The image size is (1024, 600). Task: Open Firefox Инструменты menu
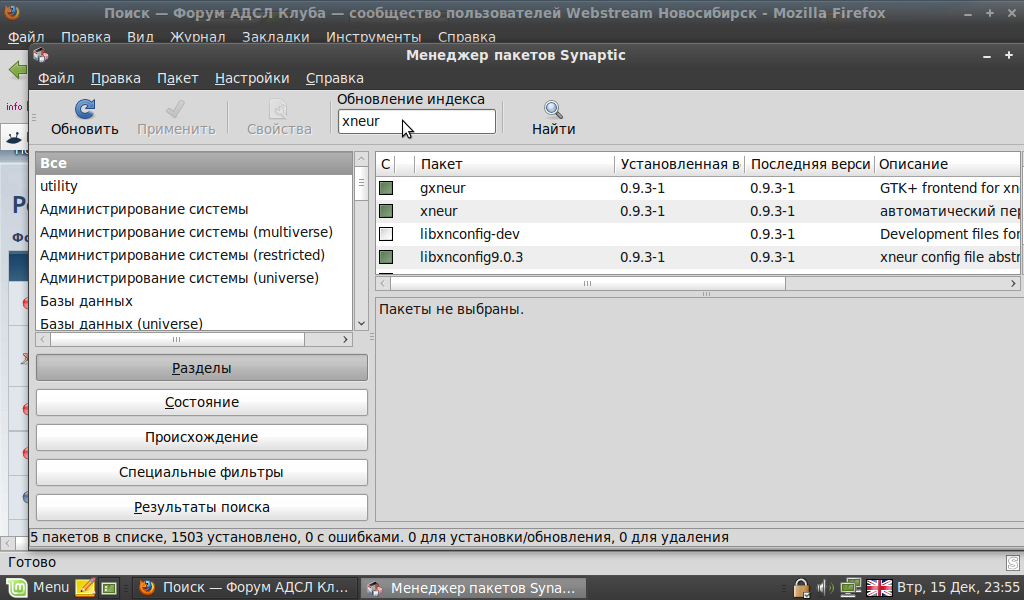coord(374,37)
